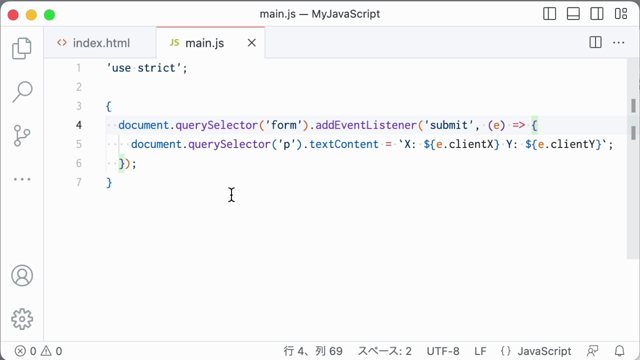
Task: Open notifications bell
Action: point(620,351)
